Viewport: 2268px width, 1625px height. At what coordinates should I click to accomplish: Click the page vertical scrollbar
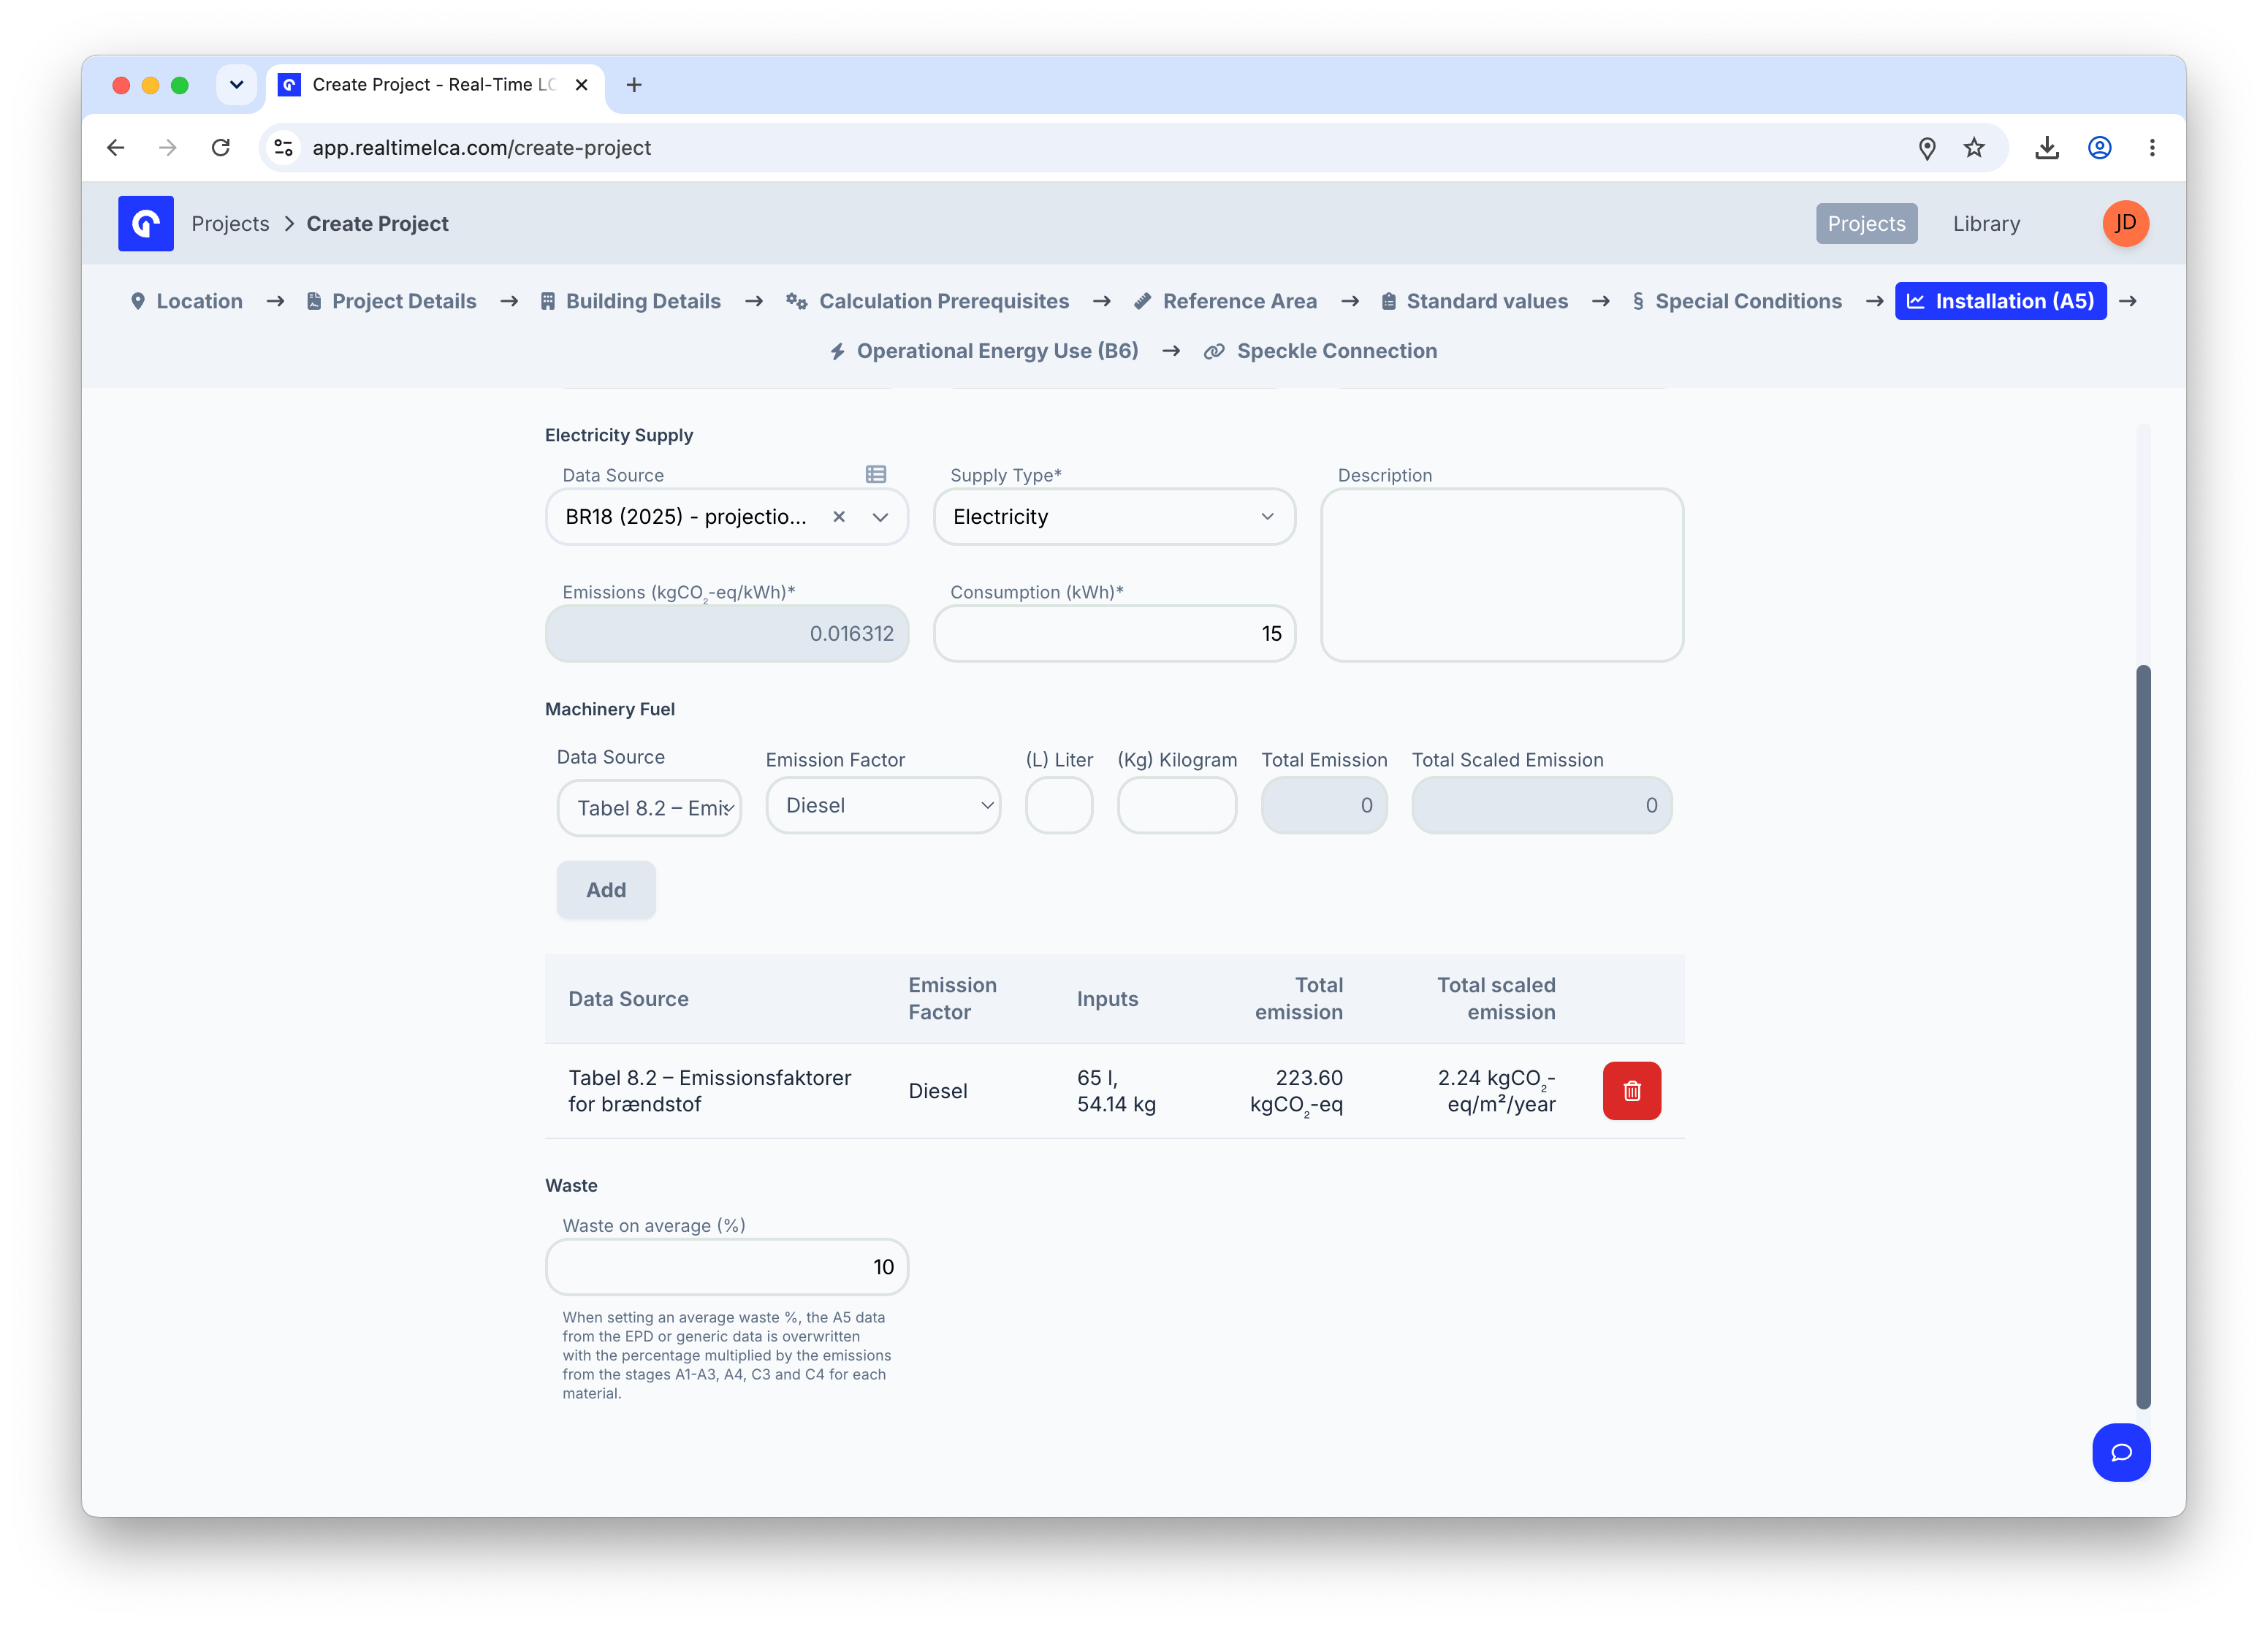tap(2143, 1035)
